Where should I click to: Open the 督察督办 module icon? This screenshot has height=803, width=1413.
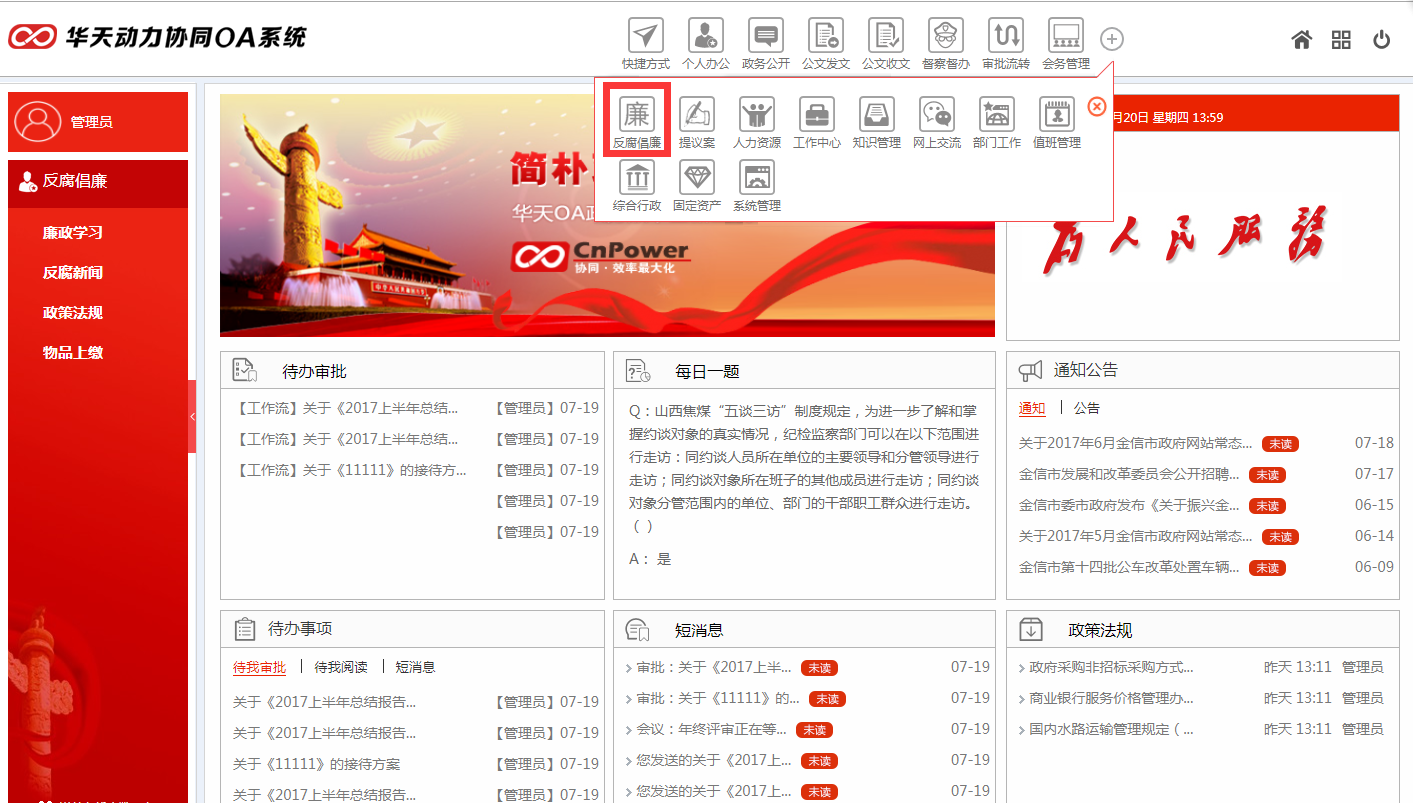pos(945,38)
